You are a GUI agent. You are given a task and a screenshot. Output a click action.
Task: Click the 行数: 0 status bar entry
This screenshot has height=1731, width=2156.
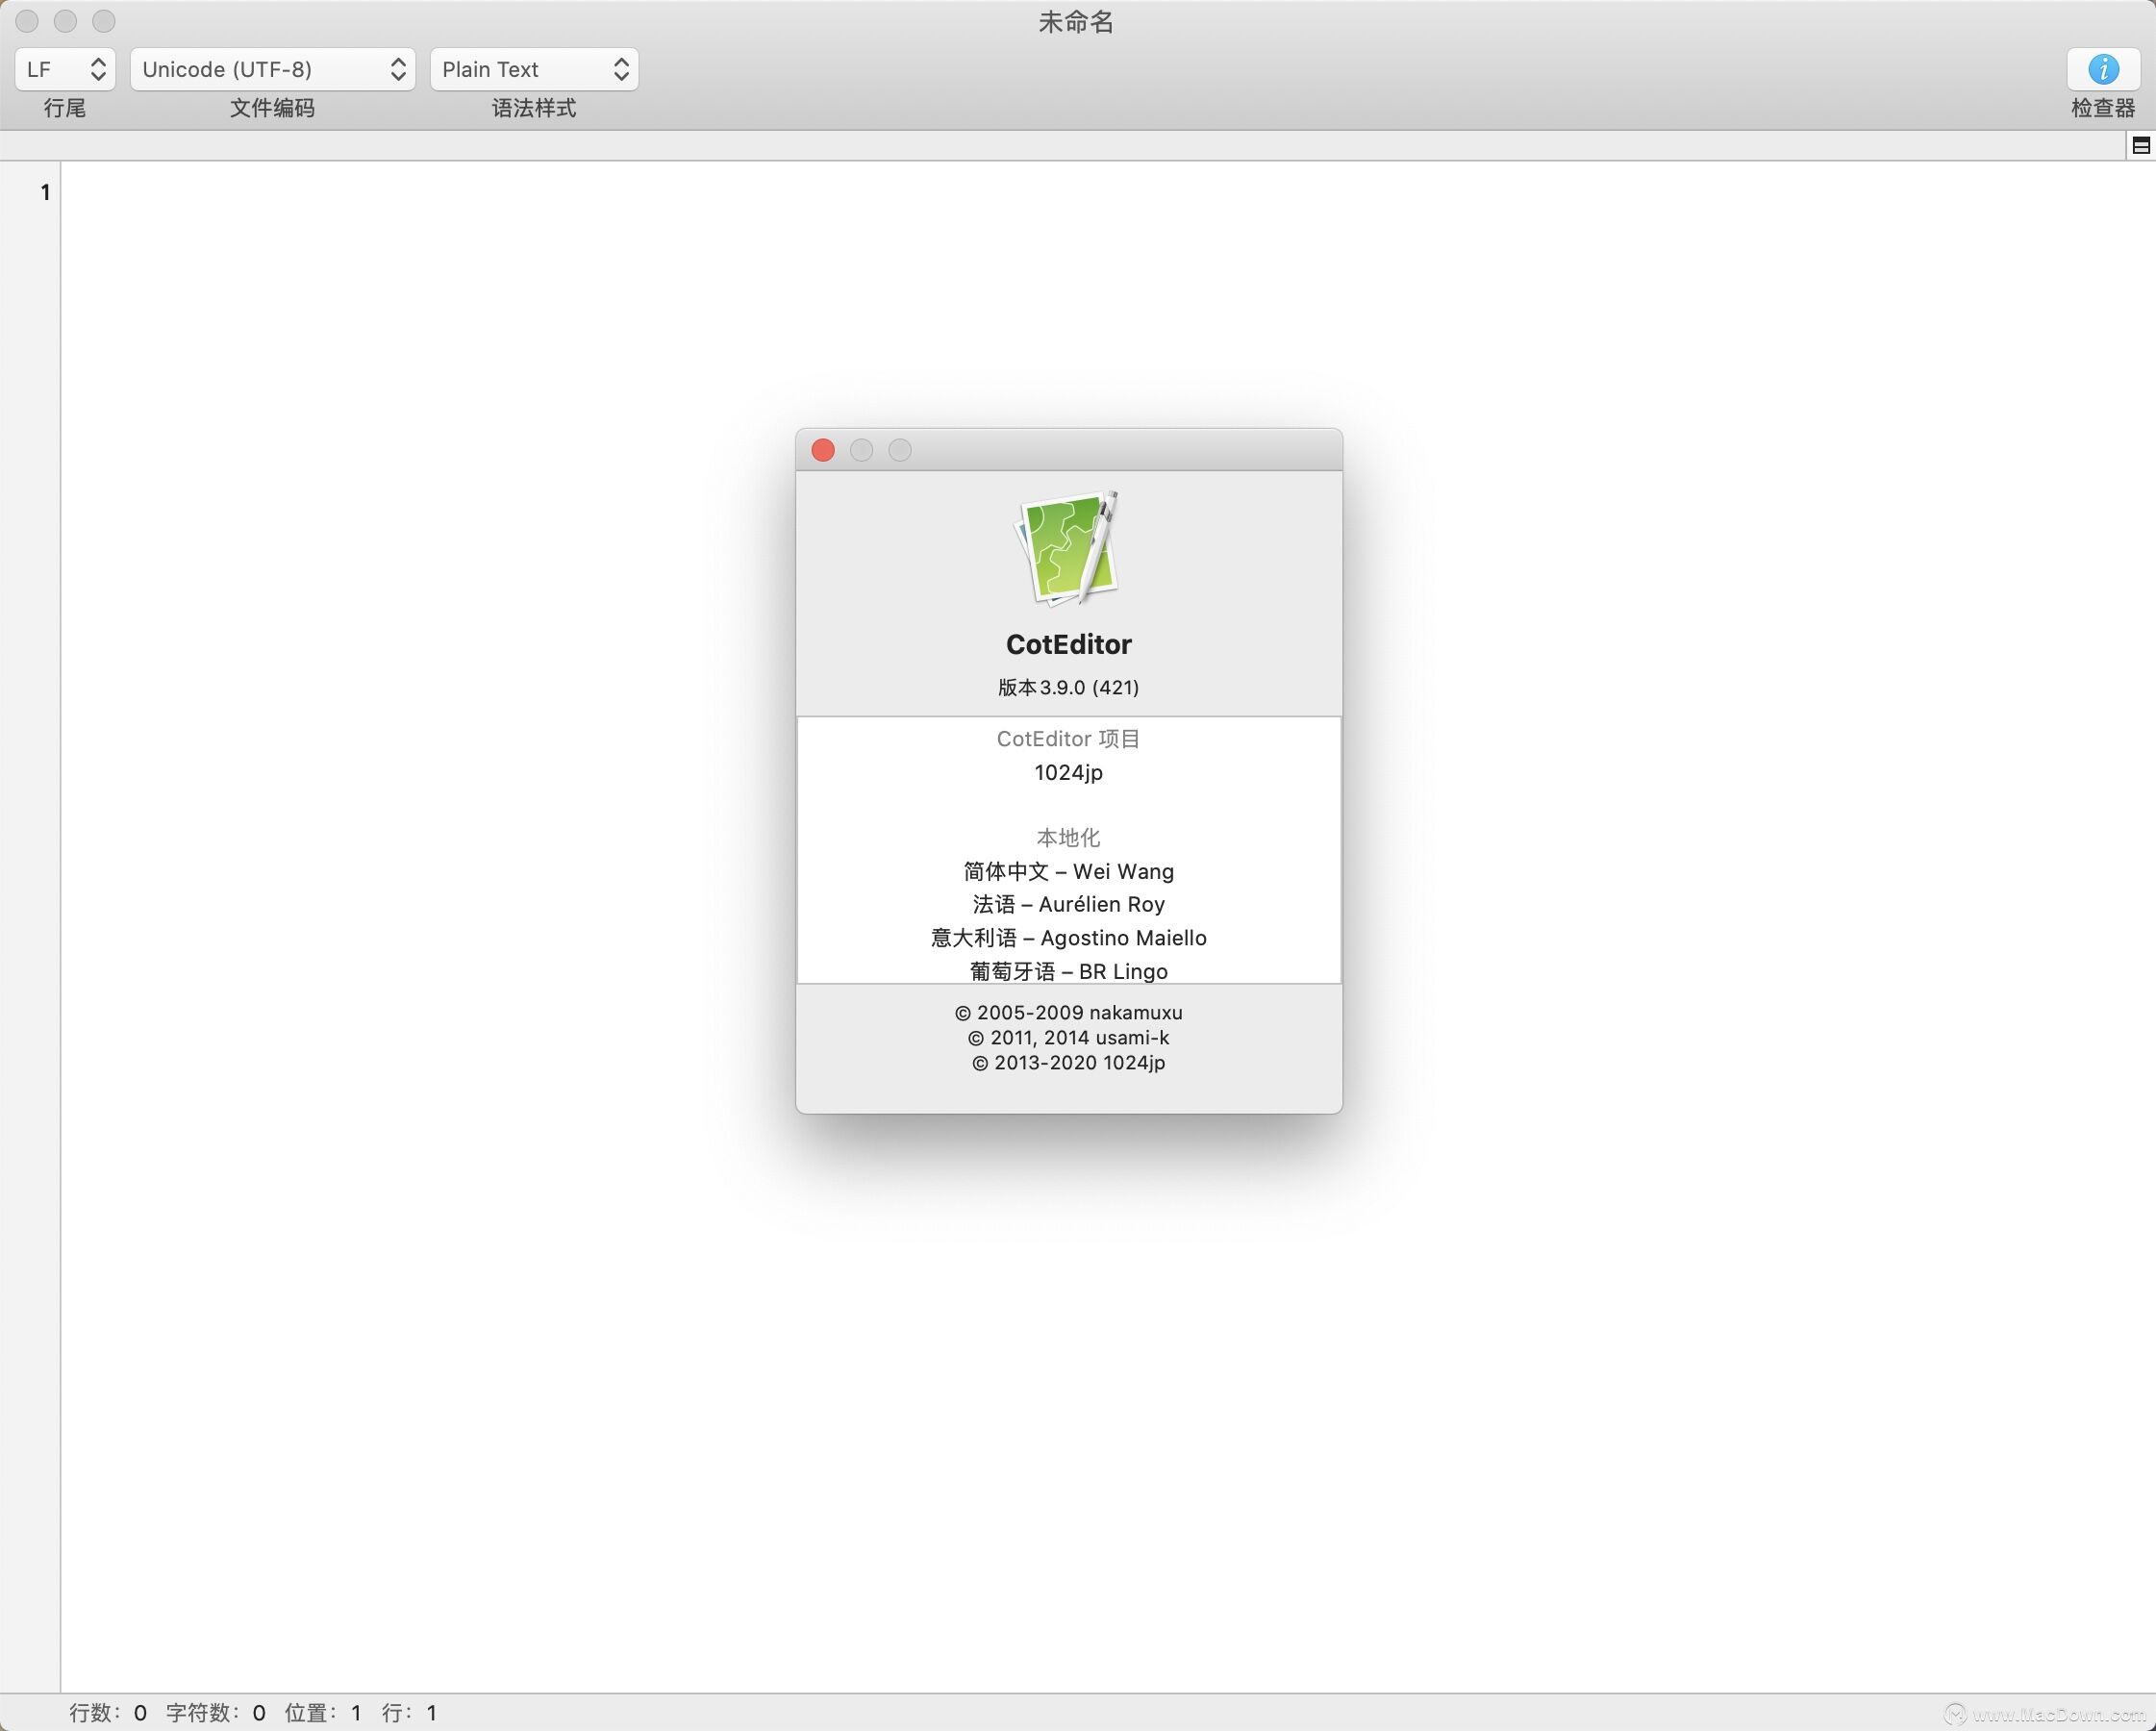coord(108,1713)
